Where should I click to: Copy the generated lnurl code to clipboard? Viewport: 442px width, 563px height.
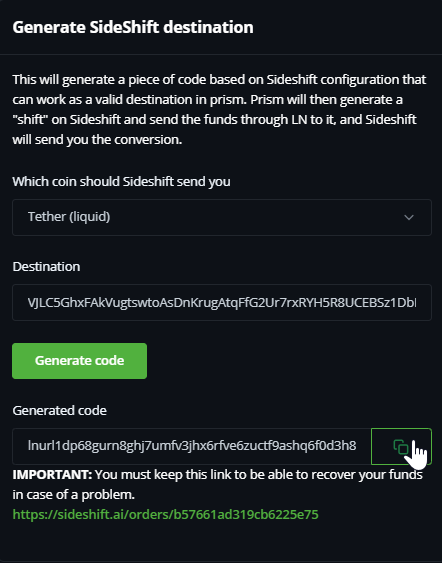(x=401, y=446)
